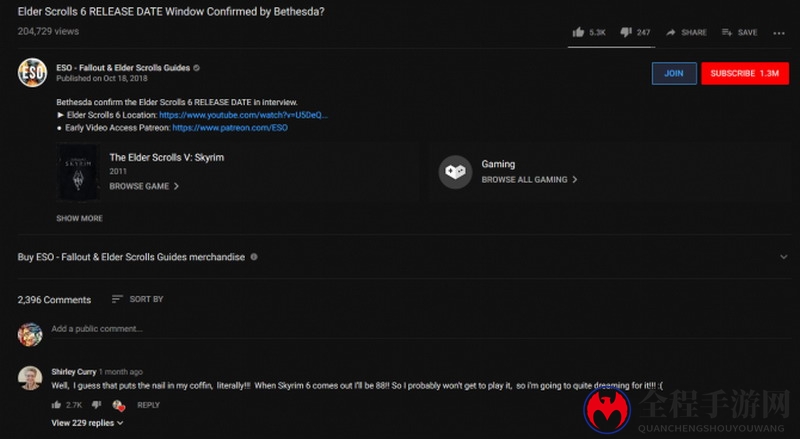Reply to Shirley Curry's comment
Image resolution: width=800 pixels, height=439 pixels.
click(x=148, y=405)
